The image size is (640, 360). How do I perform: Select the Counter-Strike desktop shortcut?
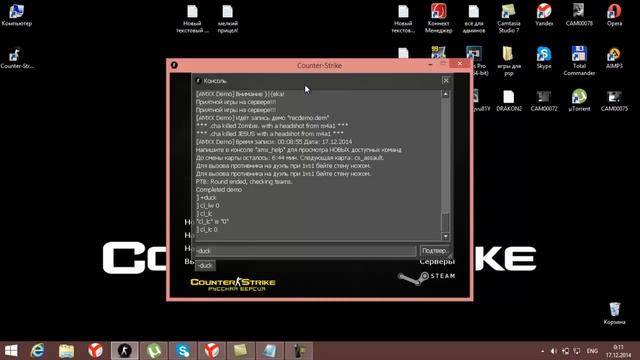[17, 59]
